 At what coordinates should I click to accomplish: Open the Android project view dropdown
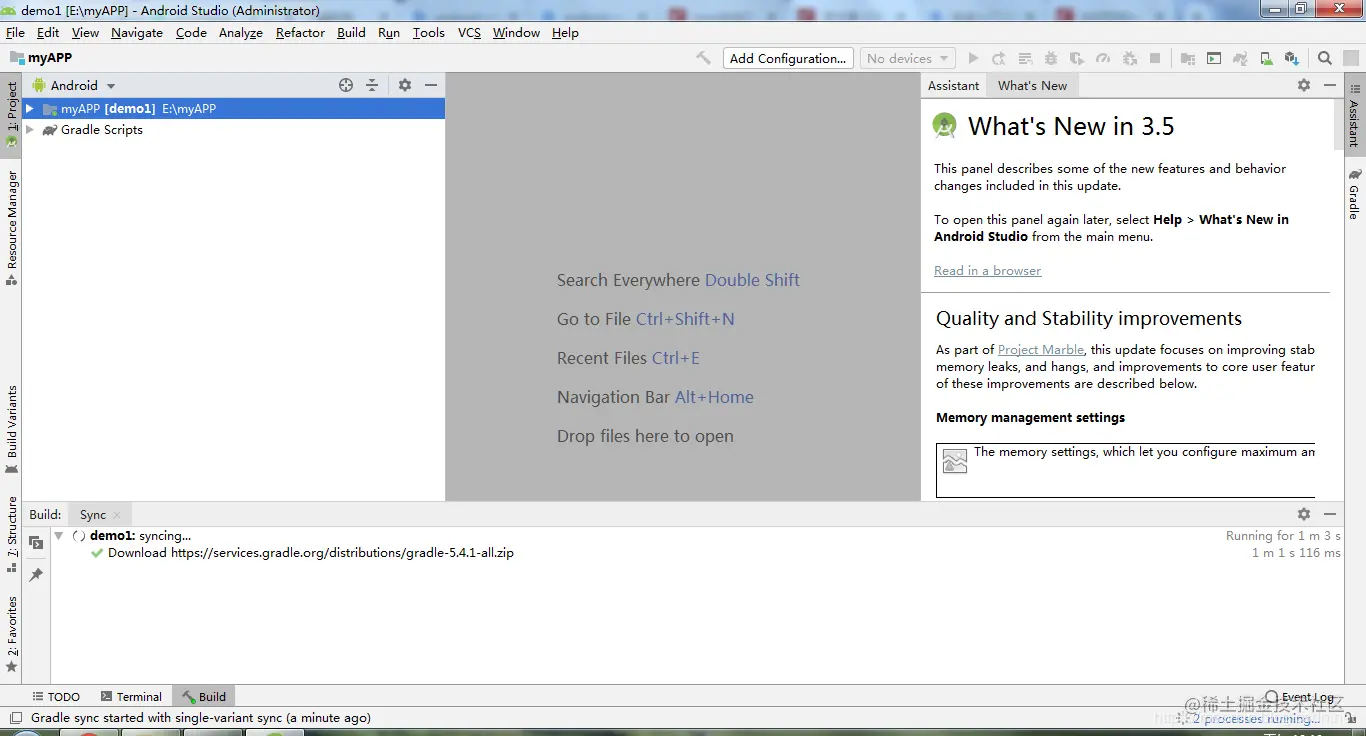(74, 85)
